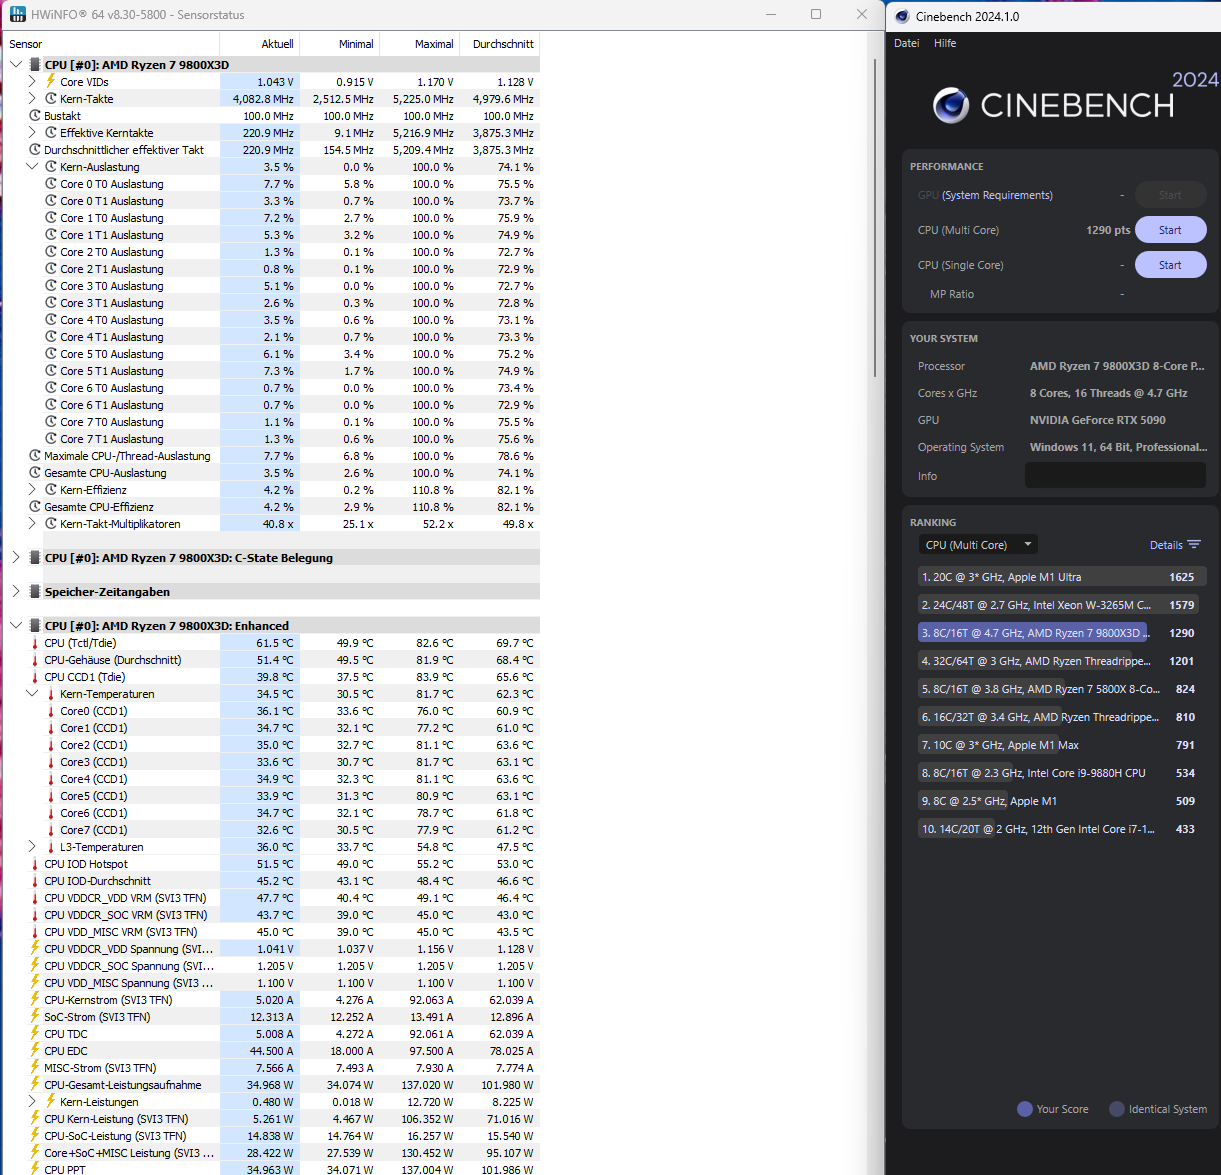
Task: Open the Datei menu in Cinebench
Action: [x=907, y=43]
